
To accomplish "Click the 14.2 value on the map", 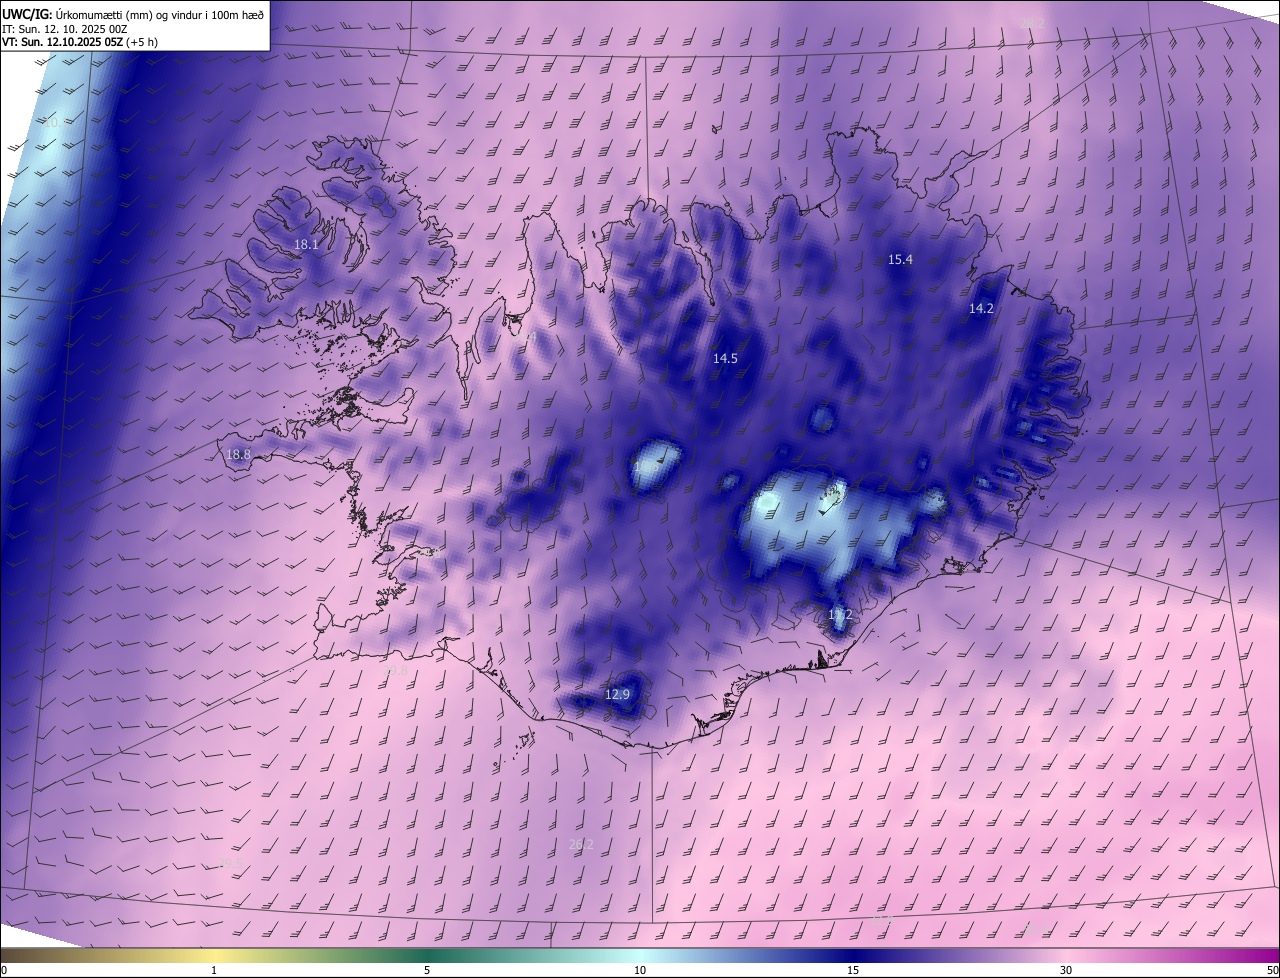I will [981, 308].
